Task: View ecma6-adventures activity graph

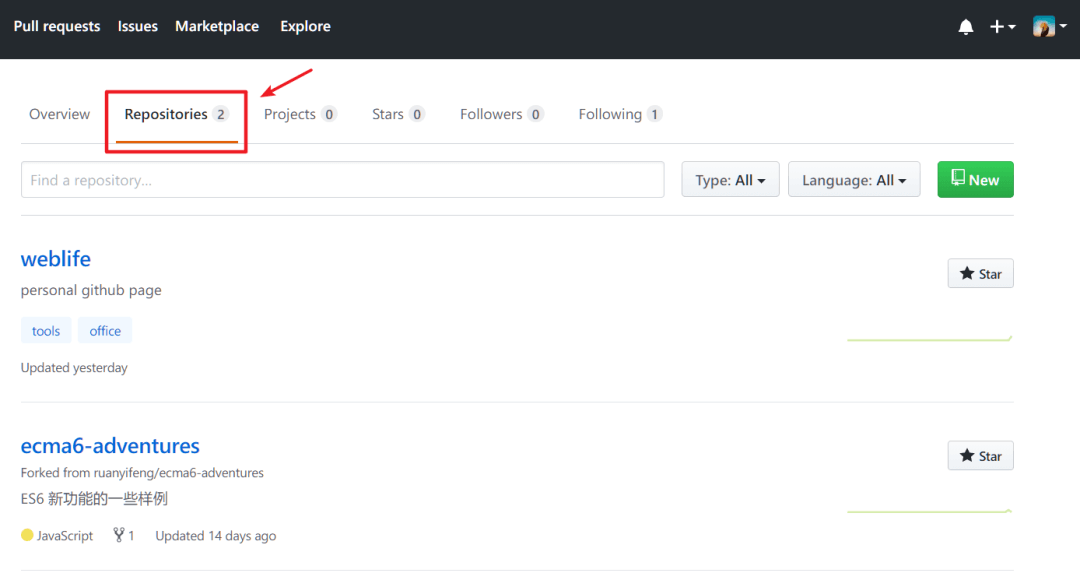Action: [929, 511]
